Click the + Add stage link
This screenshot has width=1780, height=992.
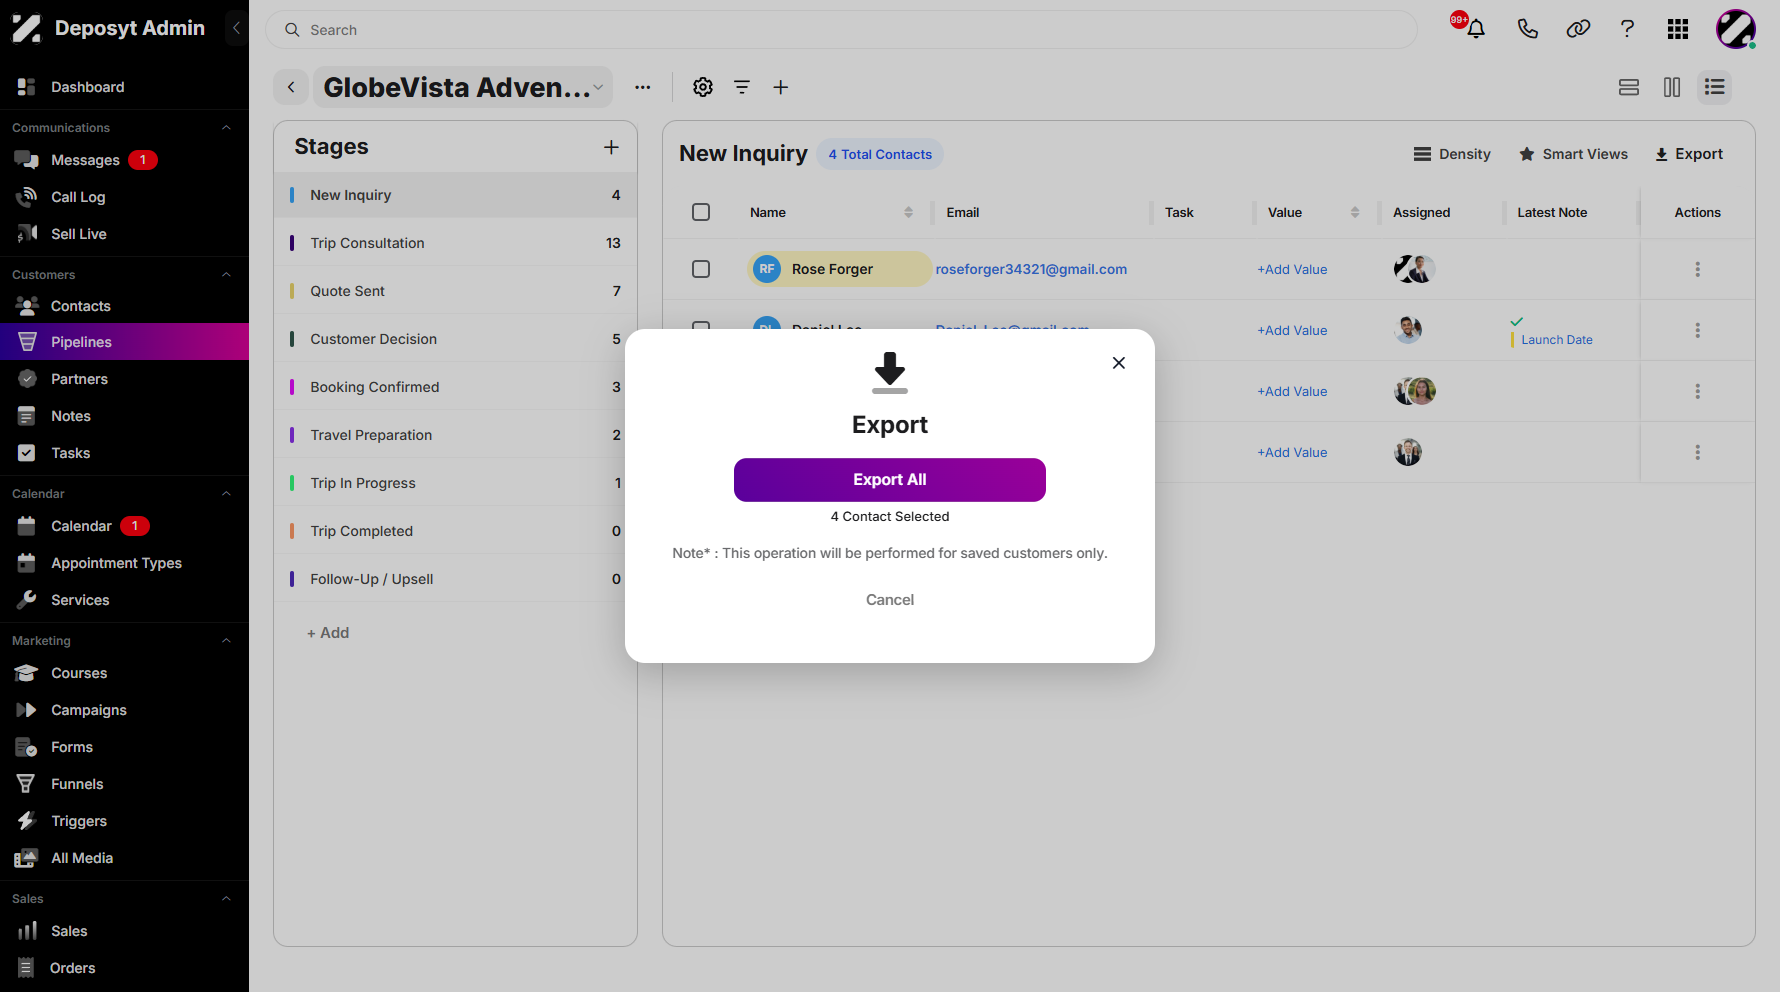pos(328,633)
